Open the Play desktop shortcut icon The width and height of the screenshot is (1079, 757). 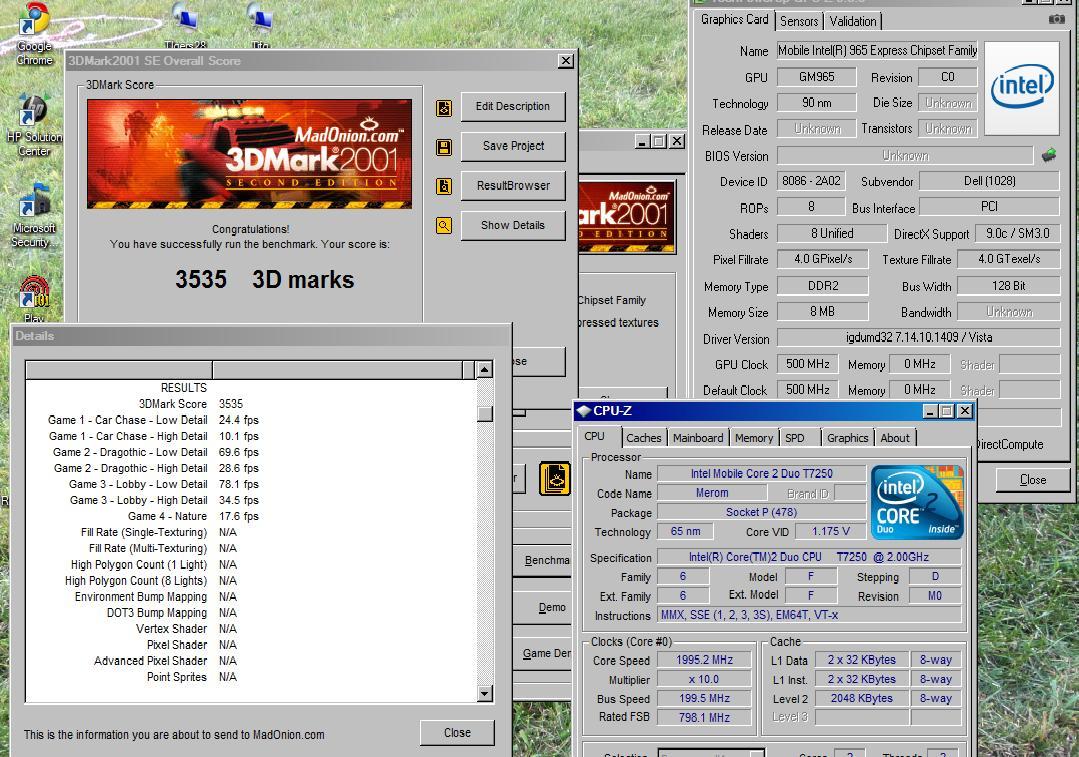tap(34, 299)
